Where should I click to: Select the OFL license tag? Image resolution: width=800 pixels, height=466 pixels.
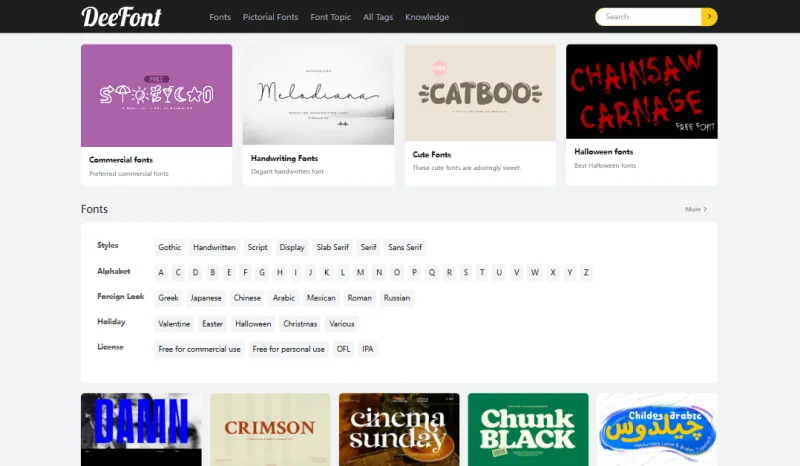point(343,349)
